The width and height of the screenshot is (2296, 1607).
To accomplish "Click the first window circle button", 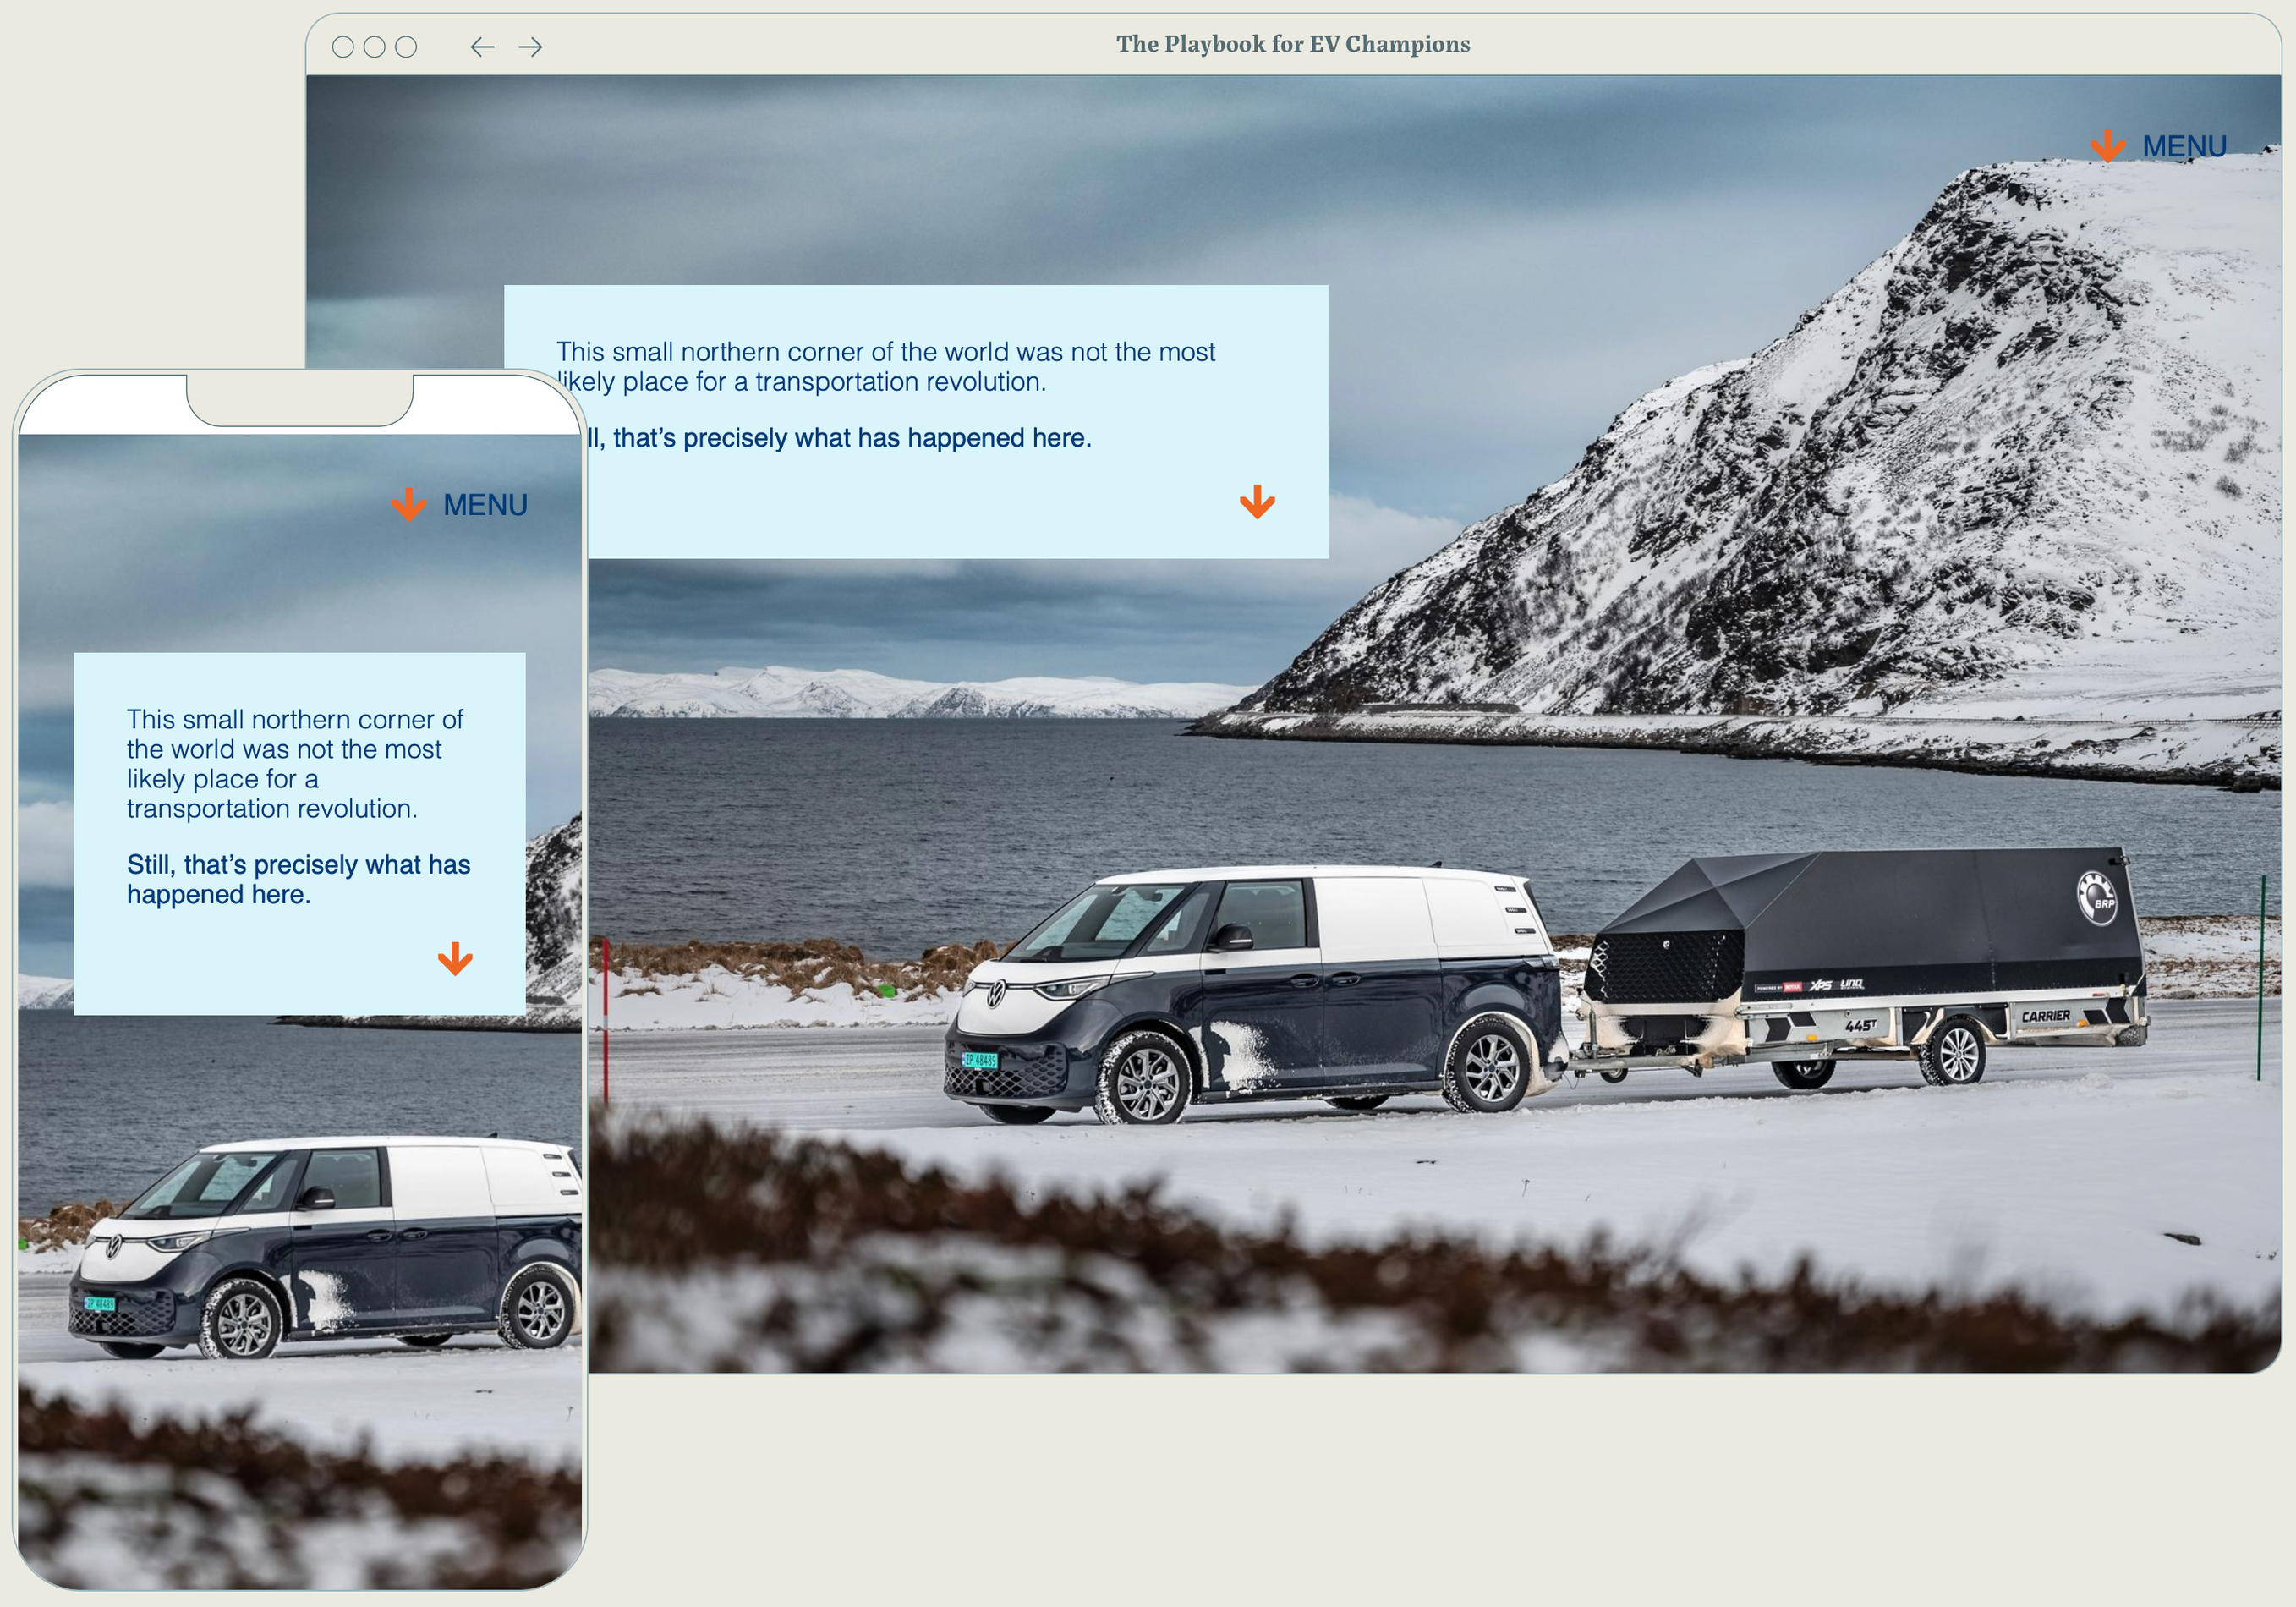I will pos(343,47).
